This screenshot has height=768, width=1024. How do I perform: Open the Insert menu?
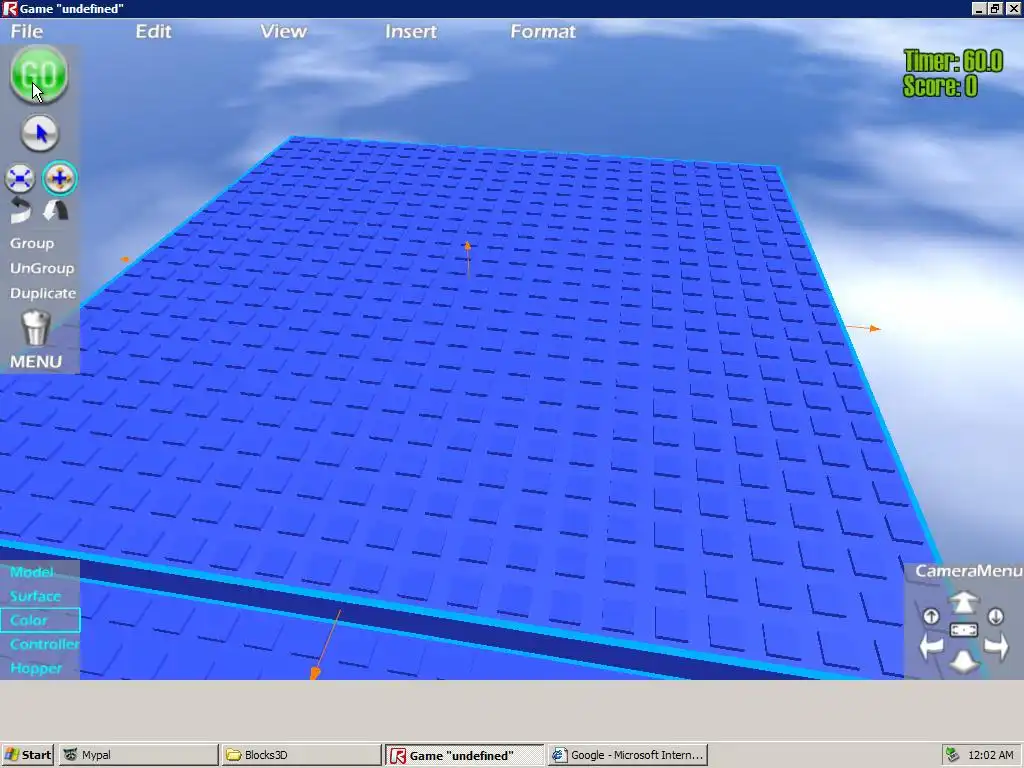(411, 31)
